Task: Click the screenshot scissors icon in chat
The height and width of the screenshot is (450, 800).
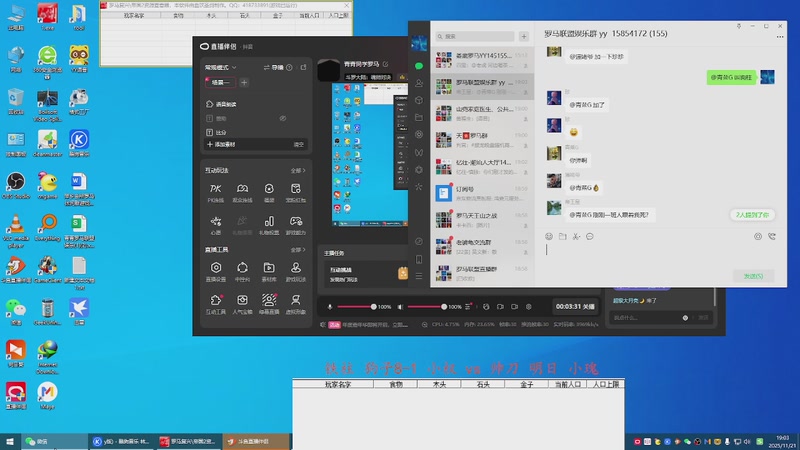Action: coord(576,236)
